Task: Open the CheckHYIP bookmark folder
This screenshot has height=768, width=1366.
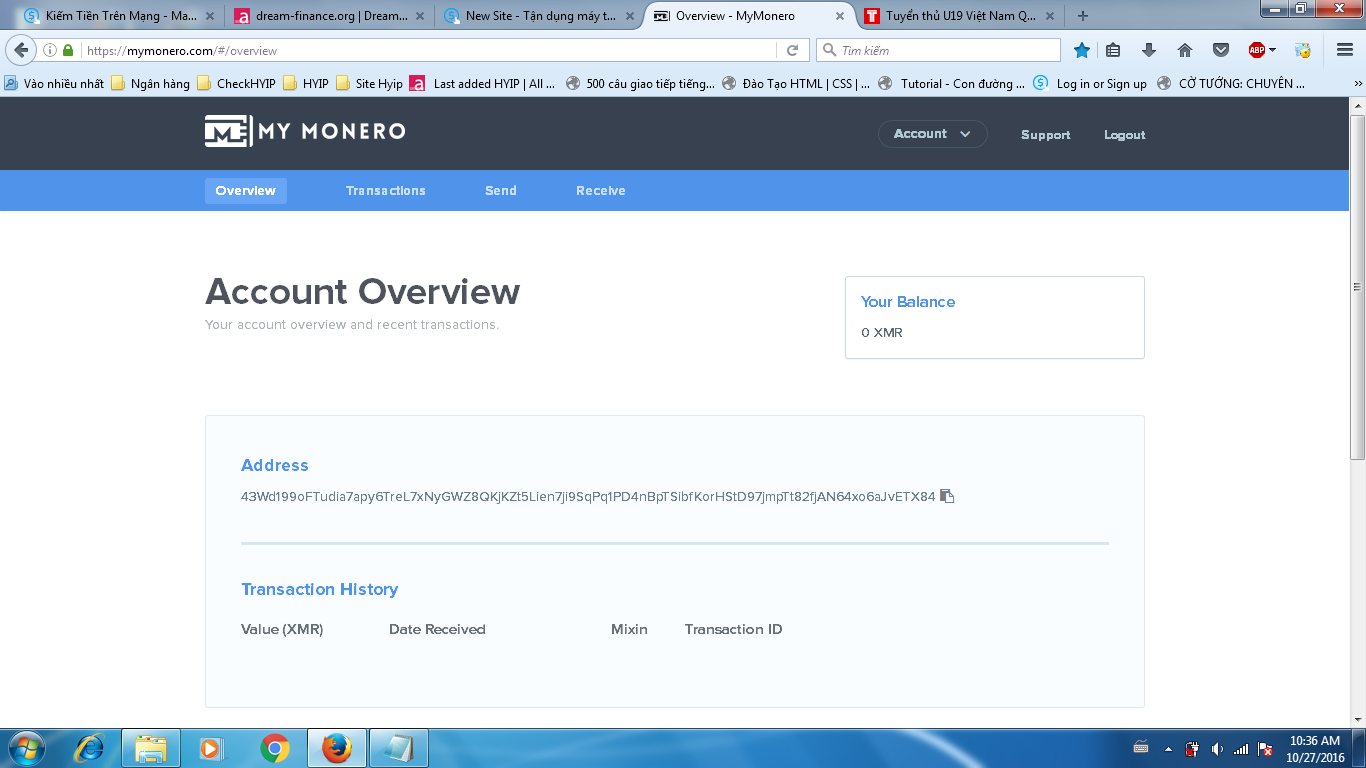Action: (x=236, y=84)
